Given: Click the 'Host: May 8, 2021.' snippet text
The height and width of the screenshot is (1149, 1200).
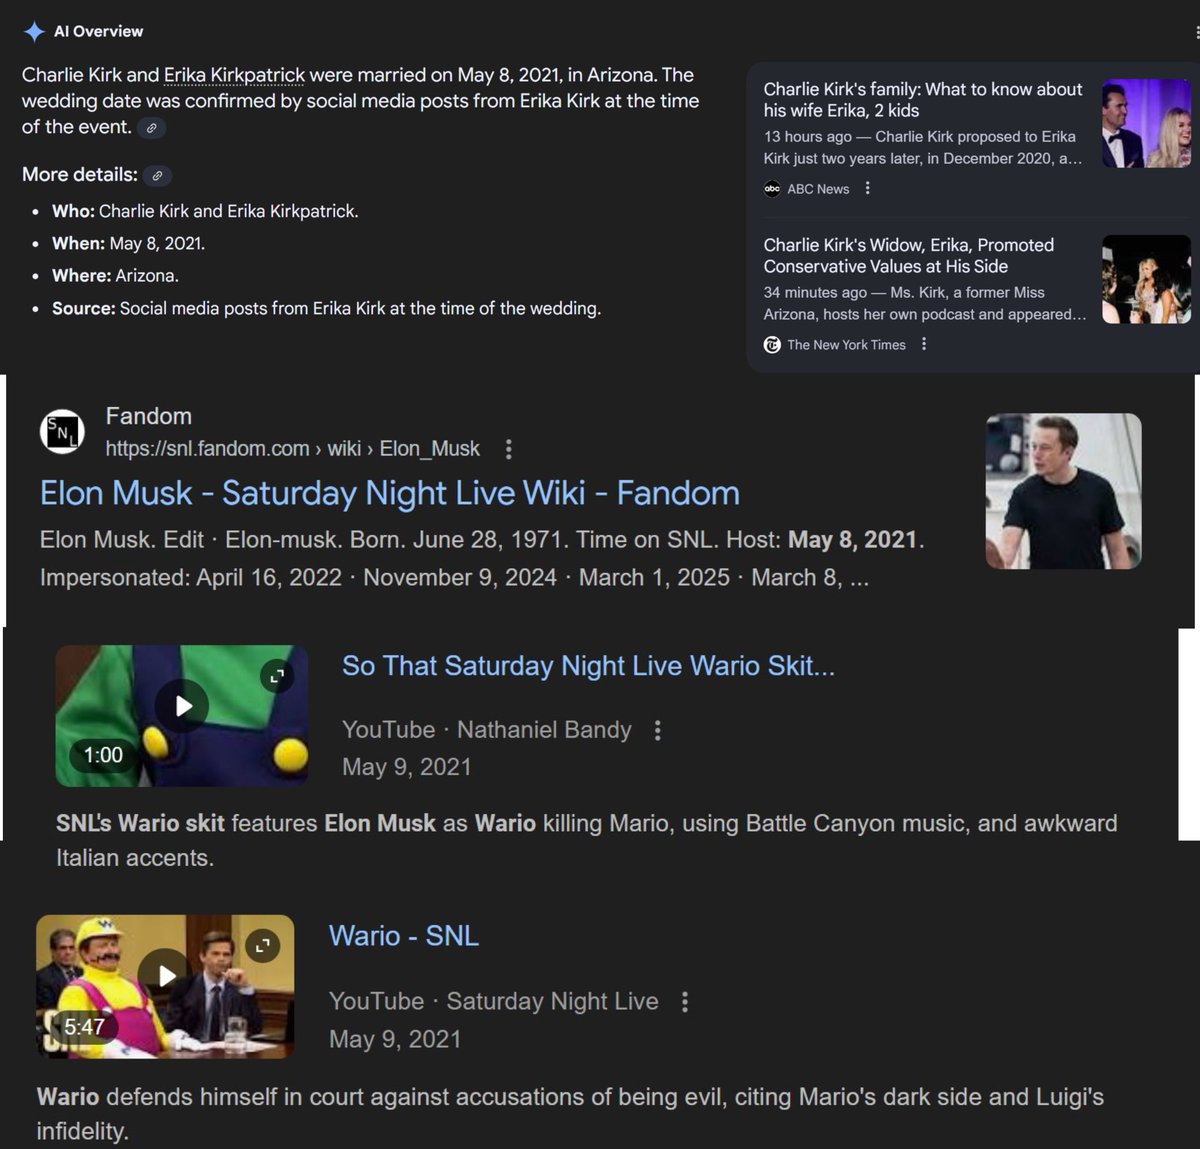Looking at the screenshot, I should (825, 540).
